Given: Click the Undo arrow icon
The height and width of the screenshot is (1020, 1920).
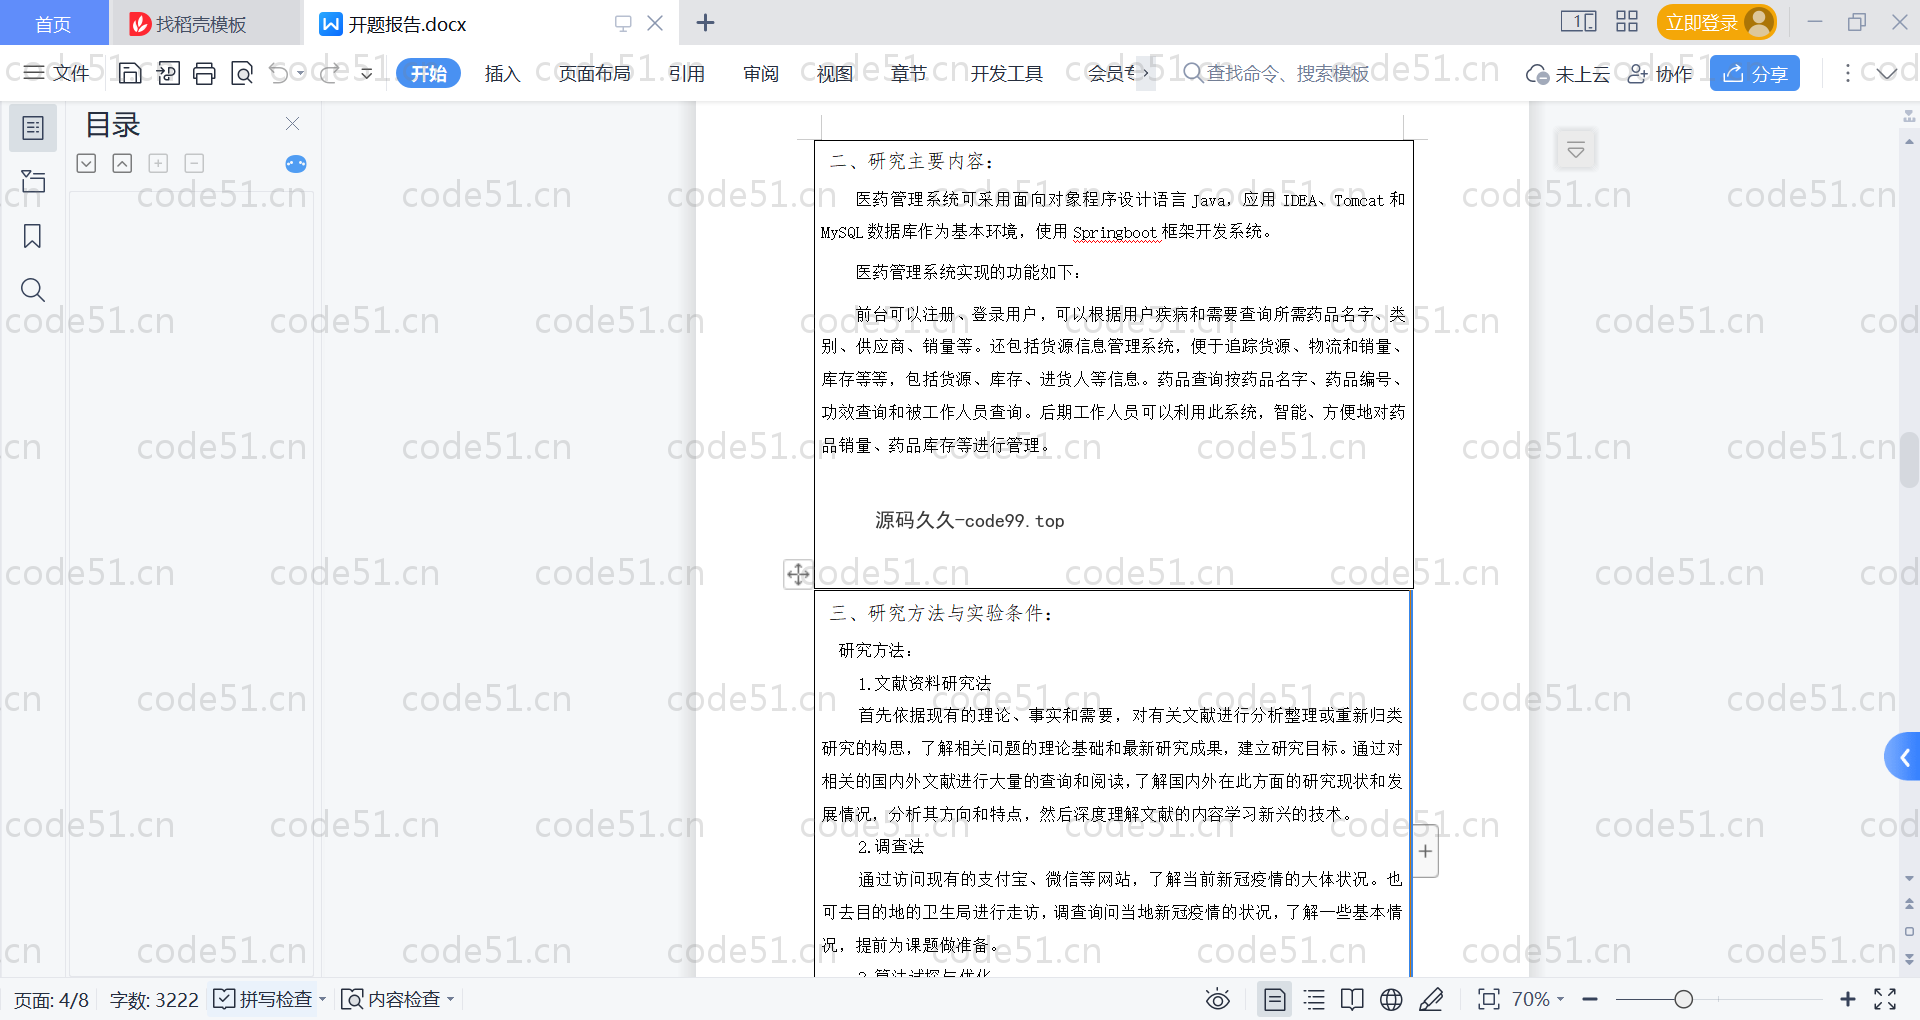Looking at the screenshot, I should (x=279, y=73).
